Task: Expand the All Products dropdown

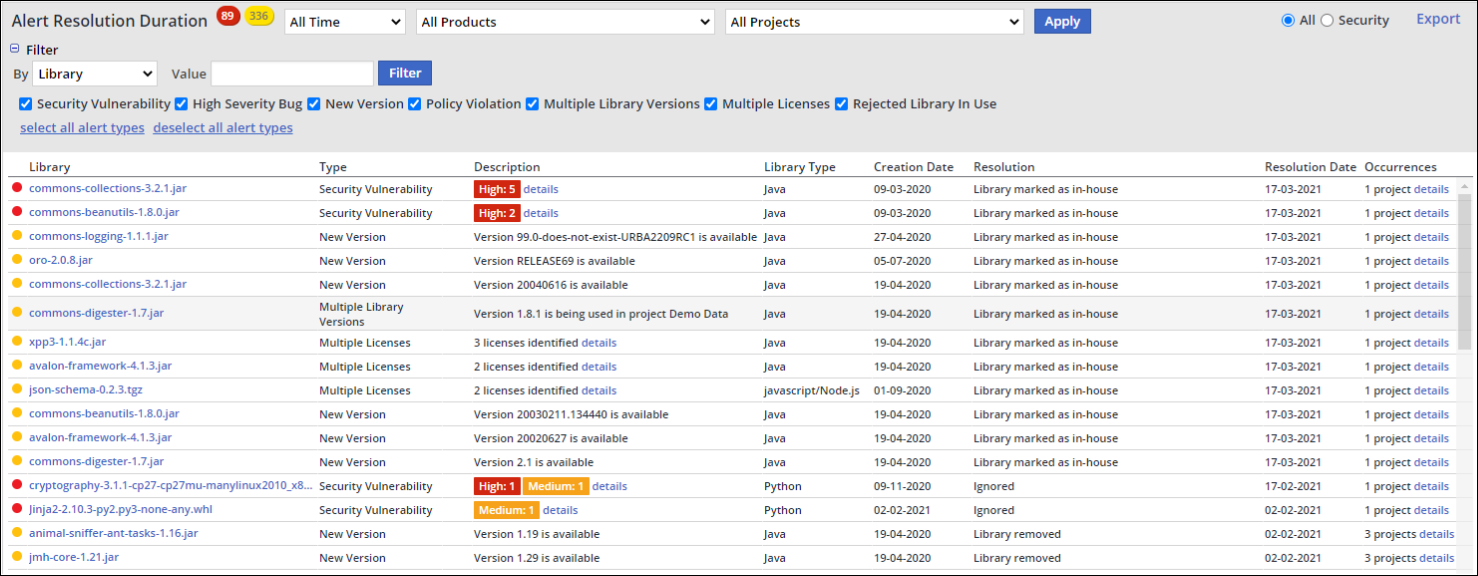Action: (565, 22)
